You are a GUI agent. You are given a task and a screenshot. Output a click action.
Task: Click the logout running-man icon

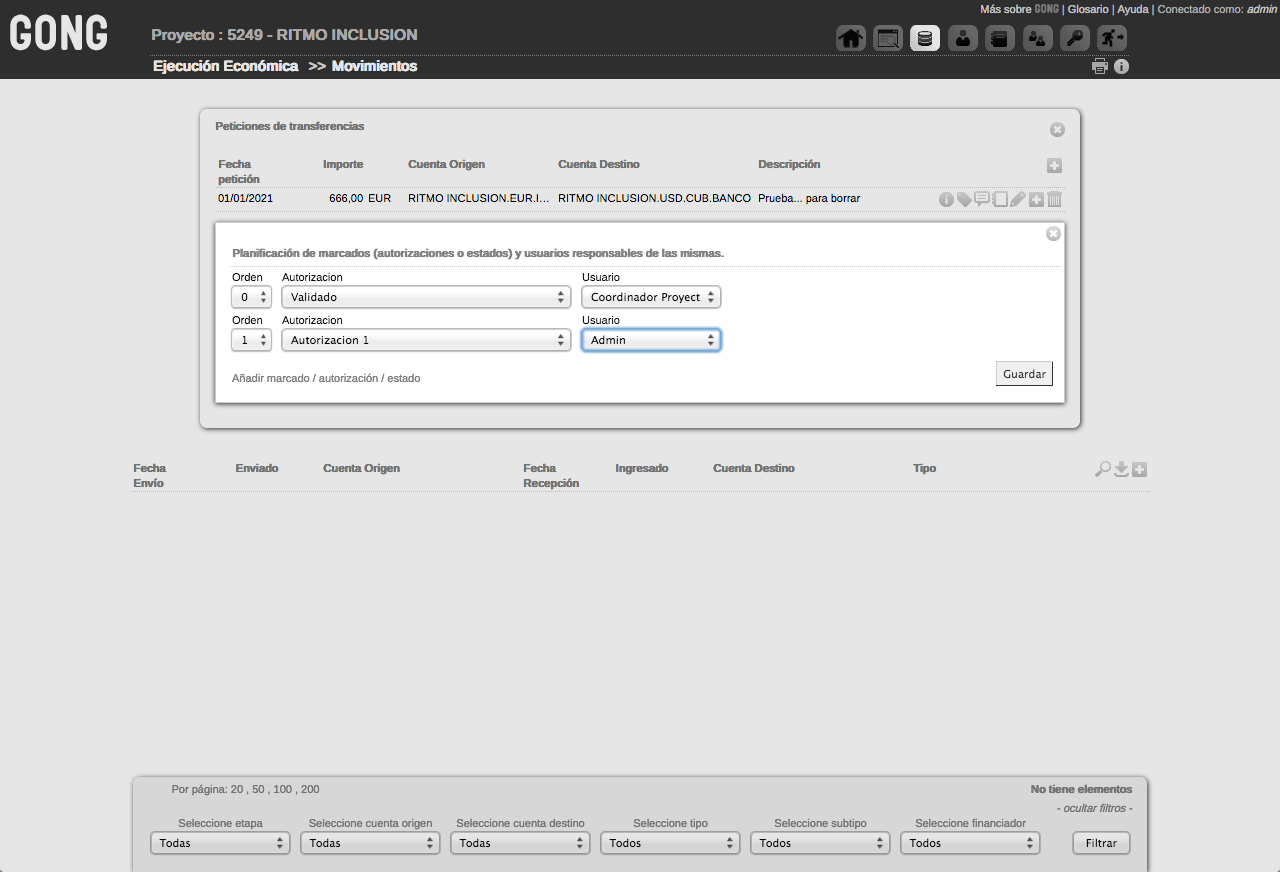click(1112, 39)
